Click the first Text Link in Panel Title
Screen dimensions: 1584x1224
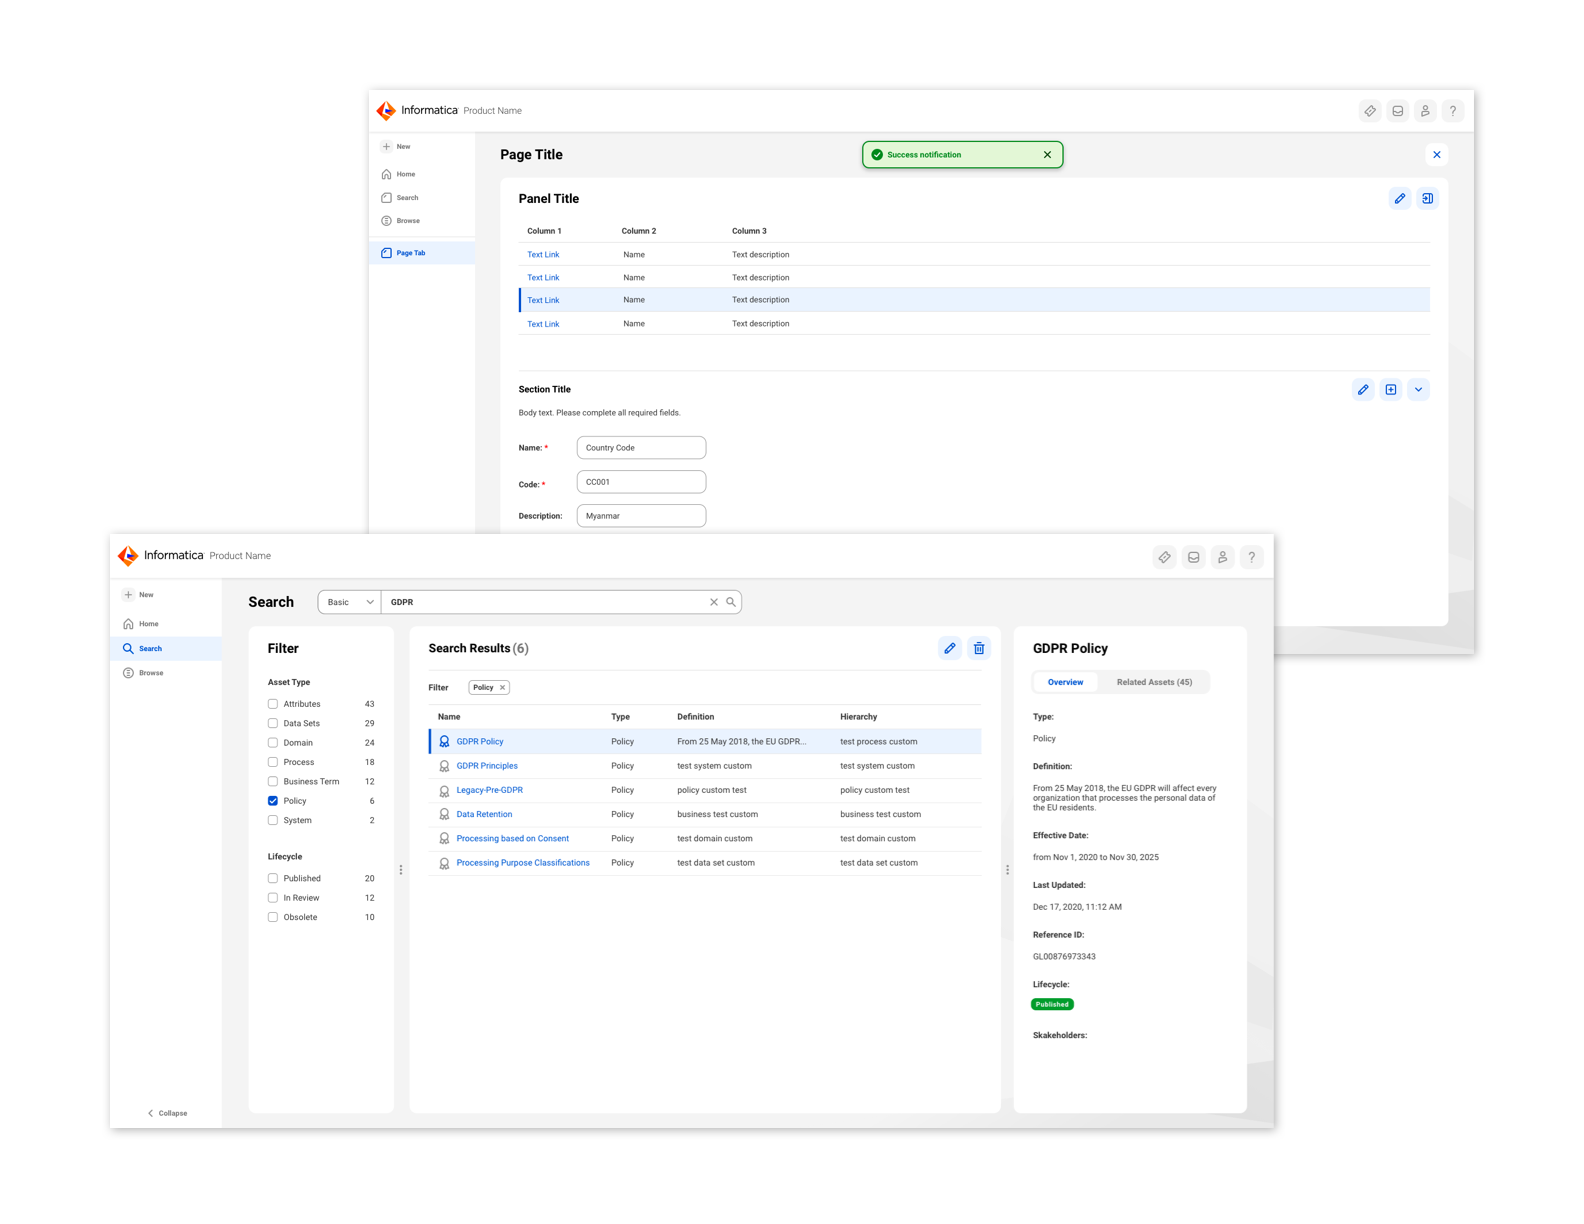point(543,255)
